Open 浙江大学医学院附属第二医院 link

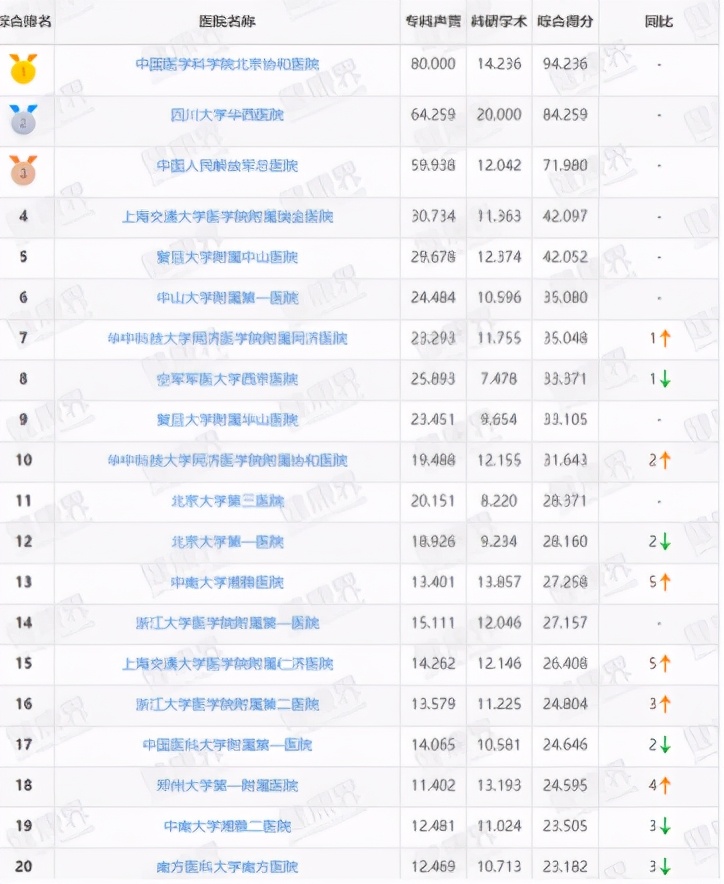click(x=227, y=704)
